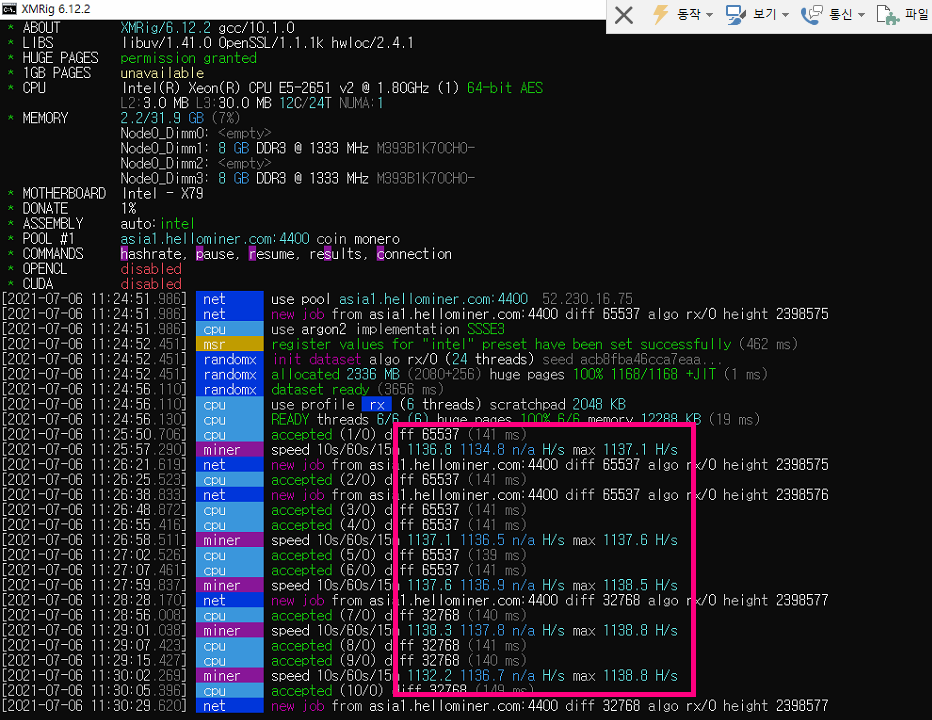Click the XMRig 6.12.2 window title
This screenshot has width=932, height=720.
(56, 9)
